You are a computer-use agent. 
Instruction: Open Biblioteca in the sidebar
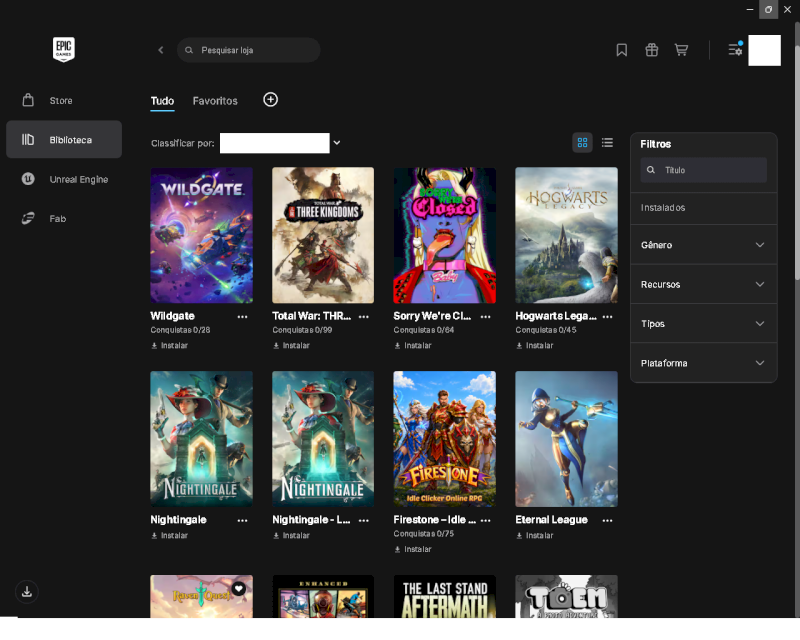tap(64, 139)
